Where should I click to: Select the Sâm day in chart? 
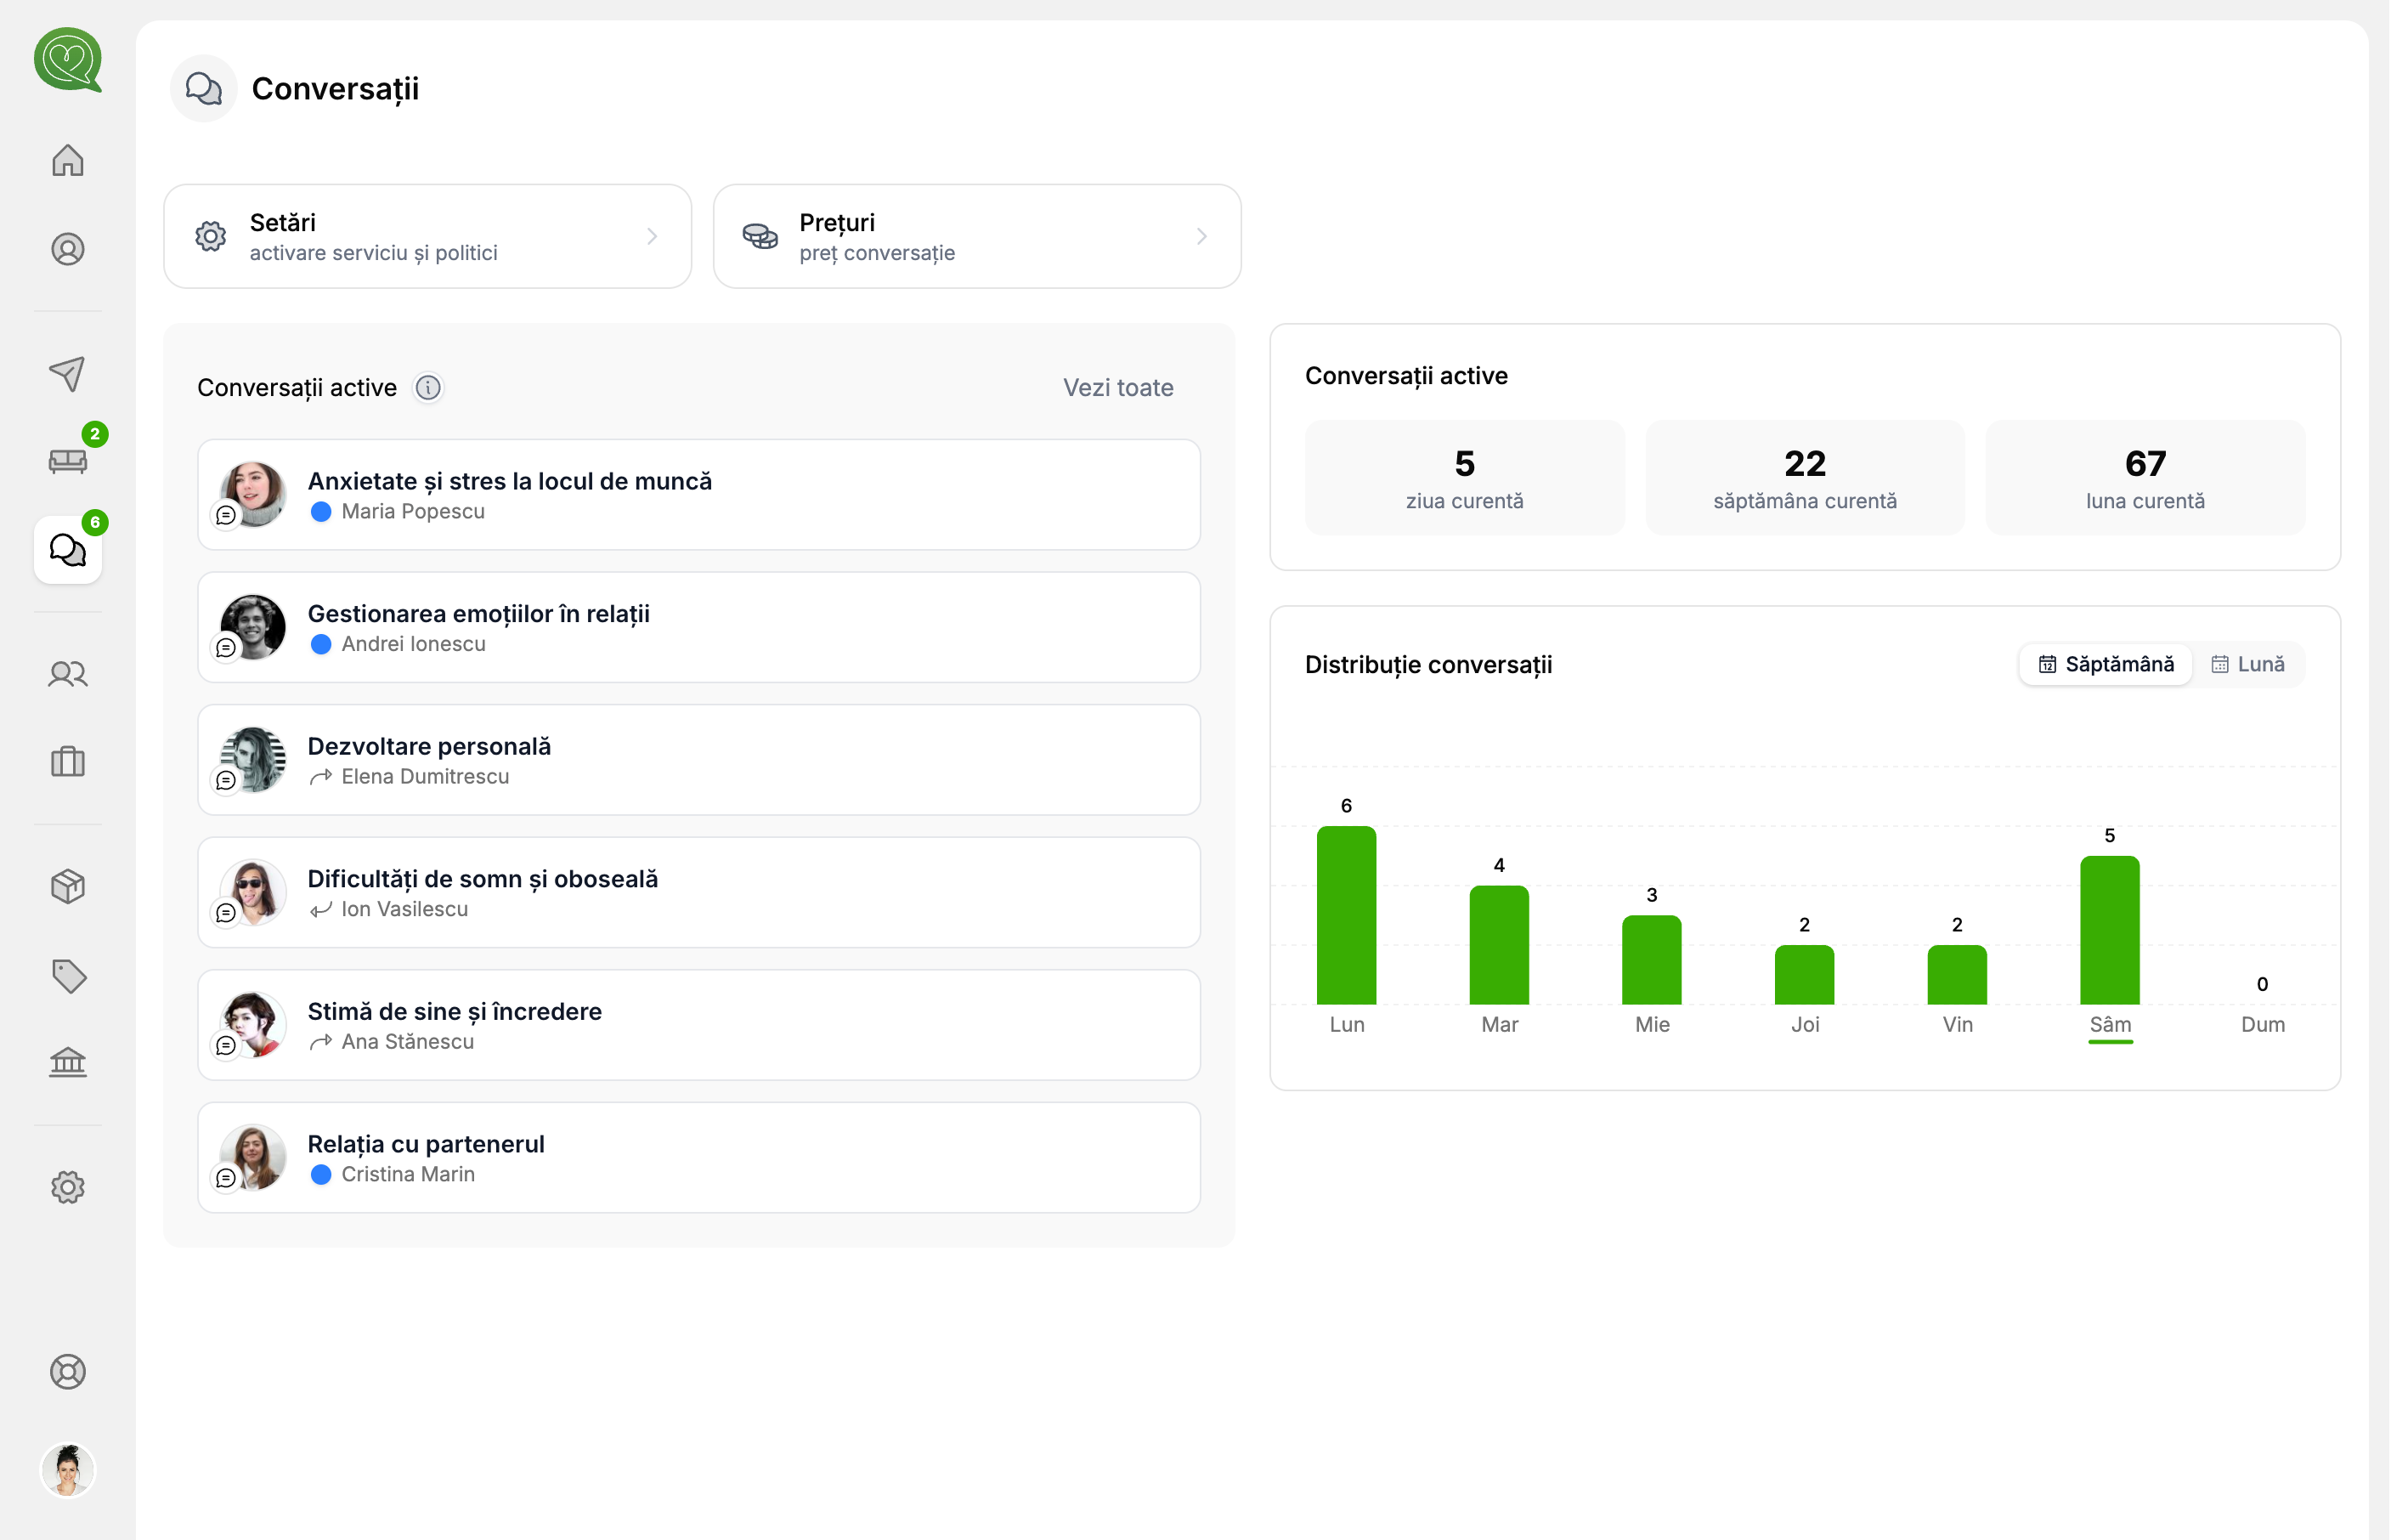(x=2110, y=1025)
